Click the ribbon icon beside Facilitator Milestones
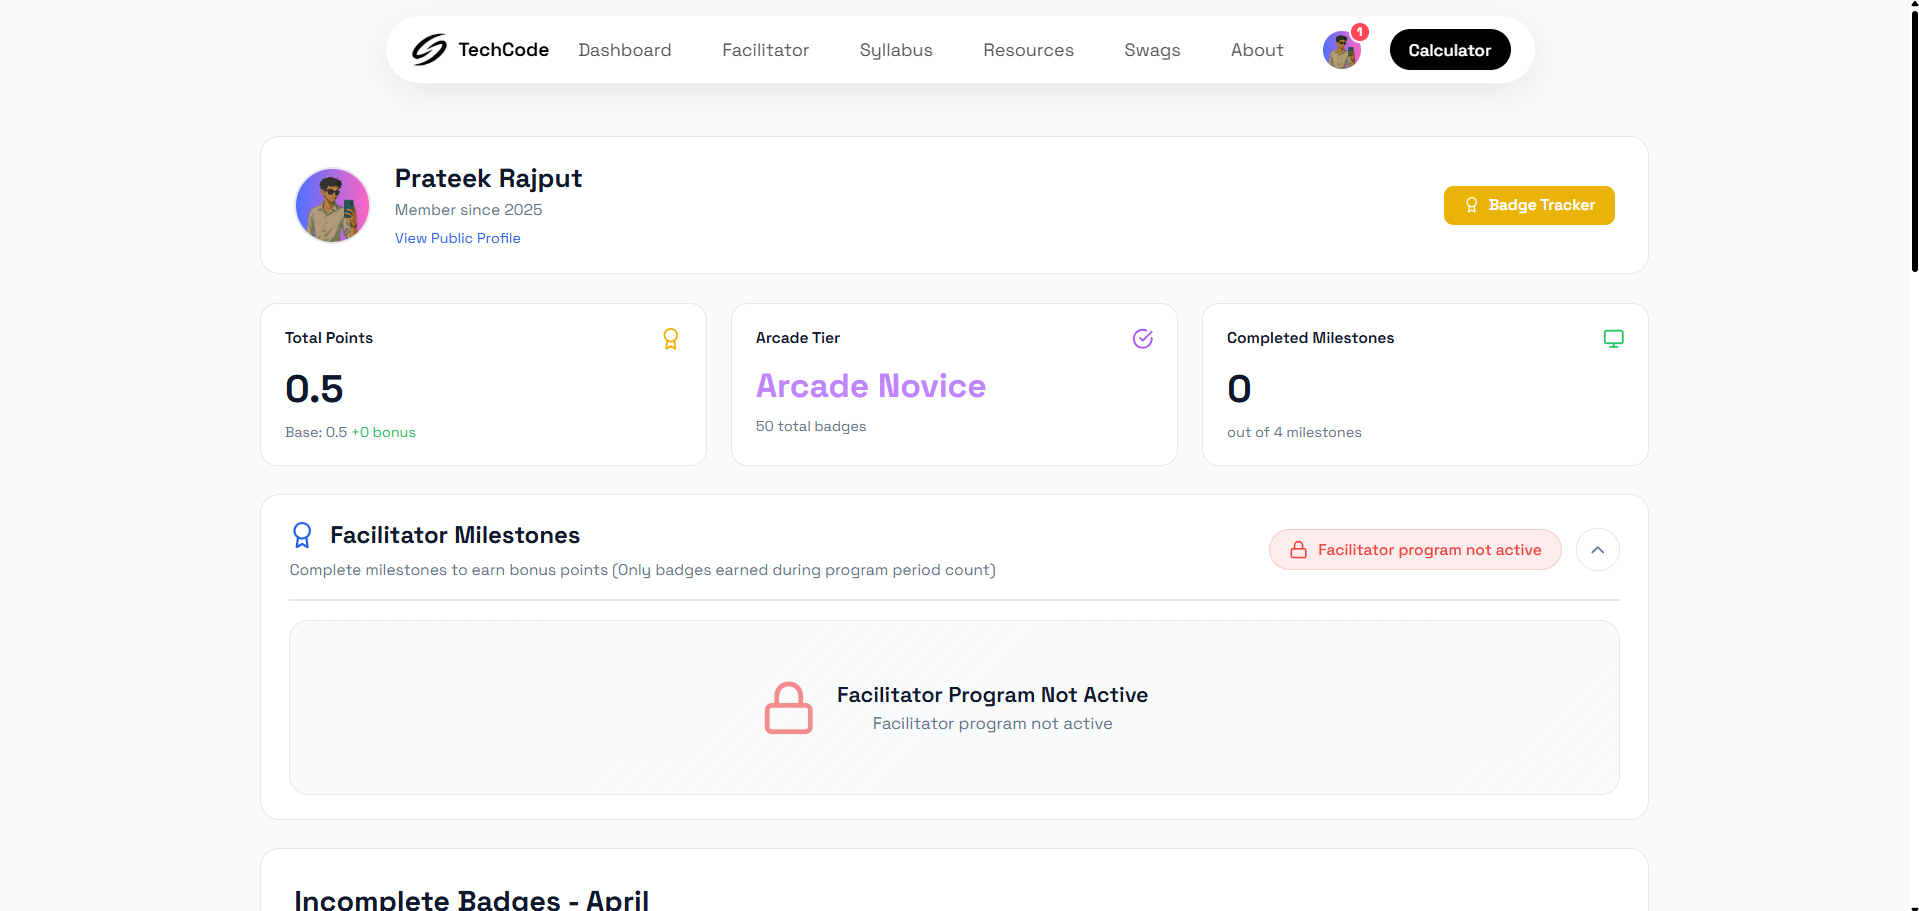The width and height of the screenshot is (1919, 911). (302, 535)
